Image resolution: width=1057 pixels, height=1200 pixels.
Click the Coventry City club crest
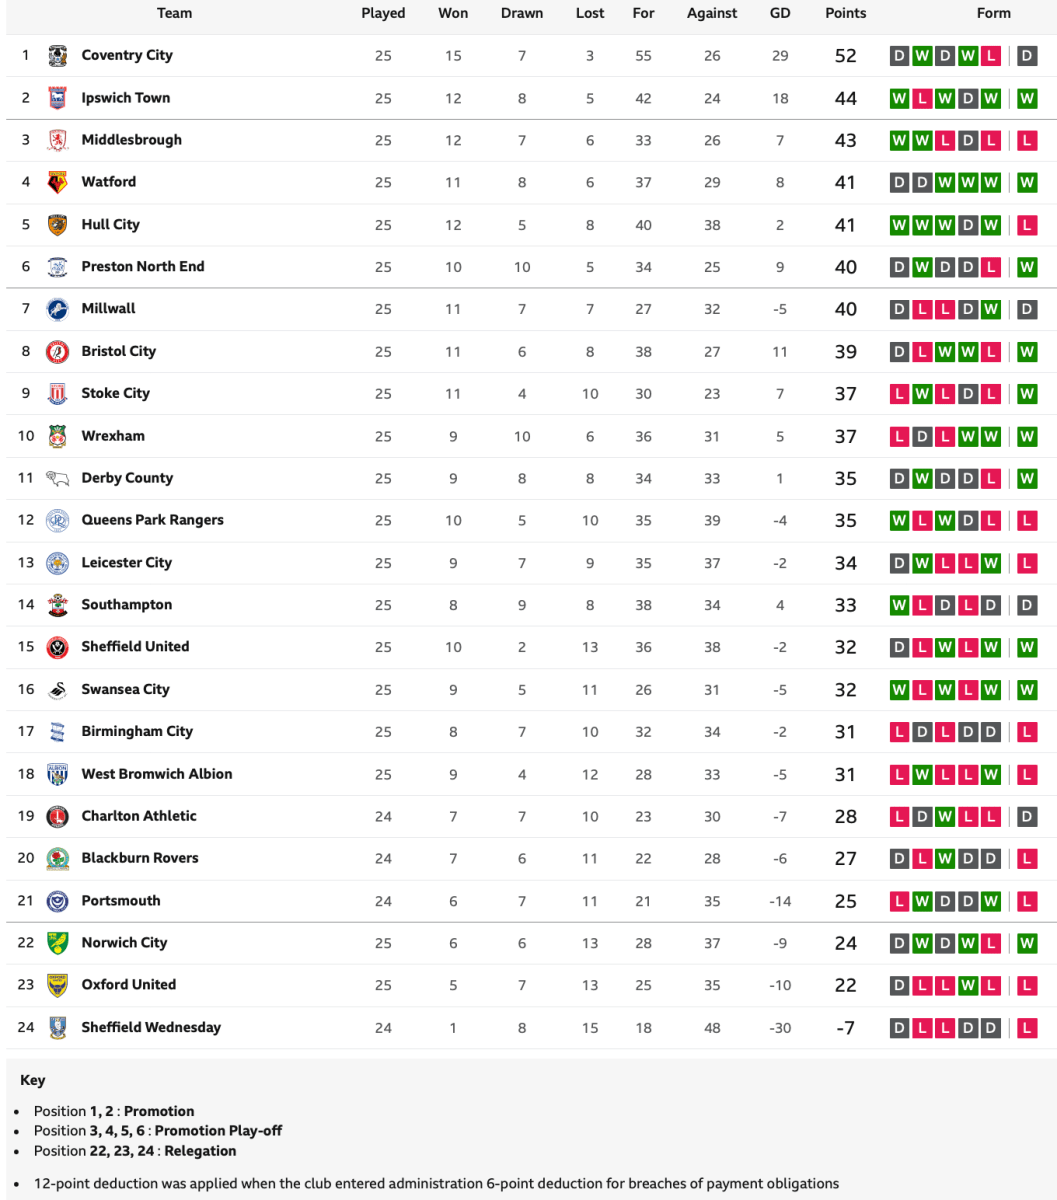pyautogui.click(x=57, y=56)
